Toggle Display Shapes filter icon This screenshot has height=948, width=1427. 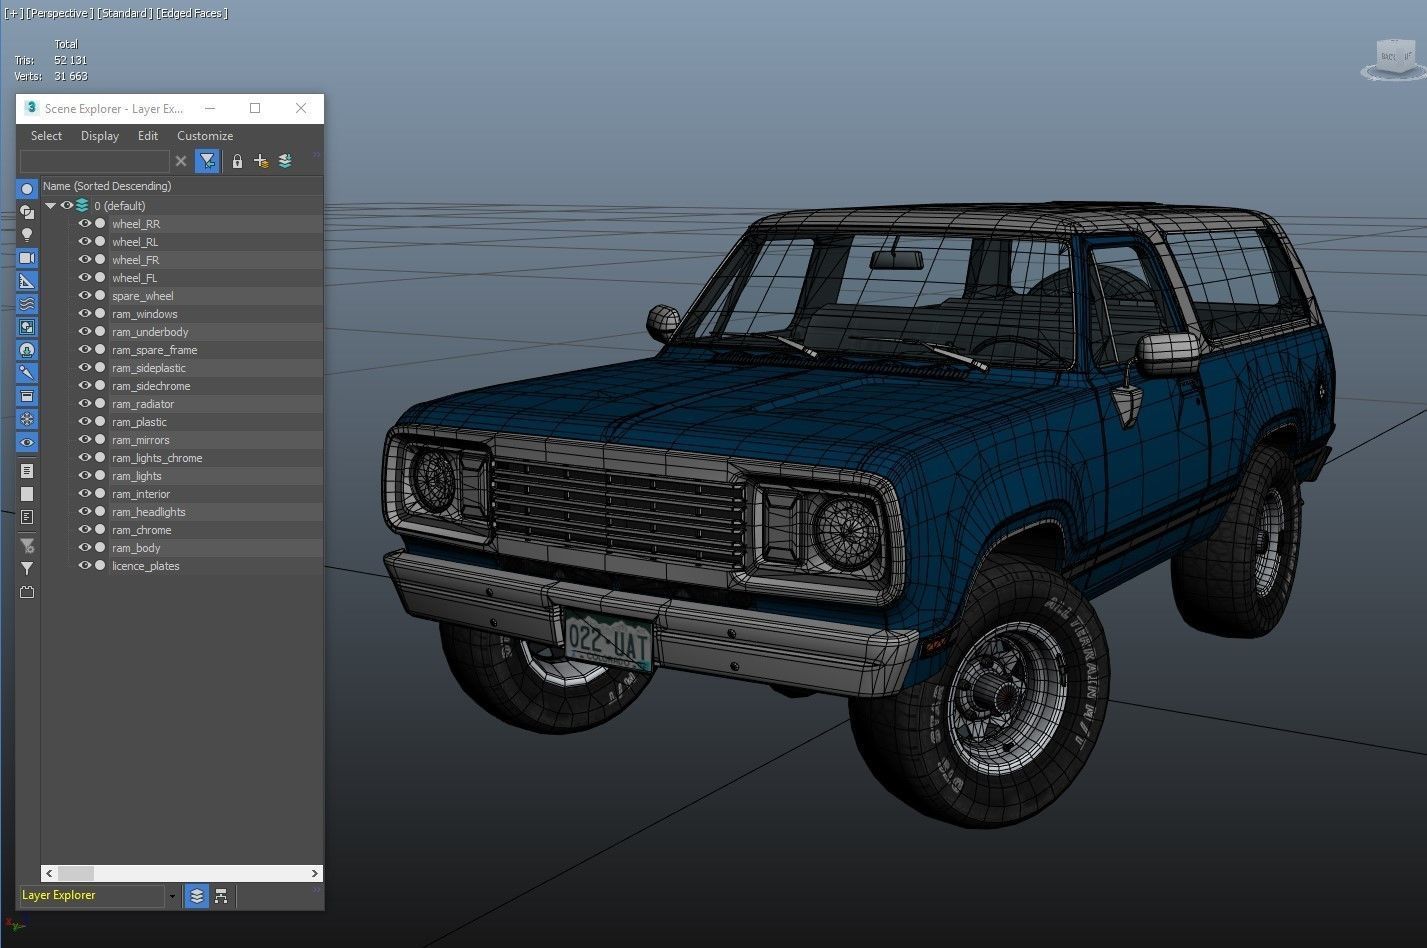pyautogui.click(x=27, y=212)
